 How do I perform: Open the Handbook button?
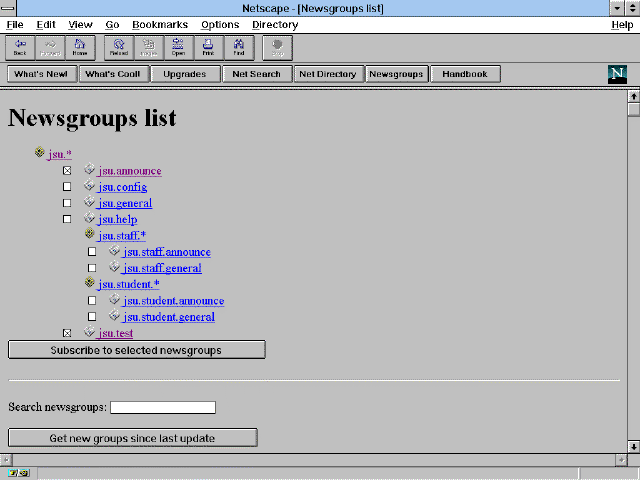[465, 74]
